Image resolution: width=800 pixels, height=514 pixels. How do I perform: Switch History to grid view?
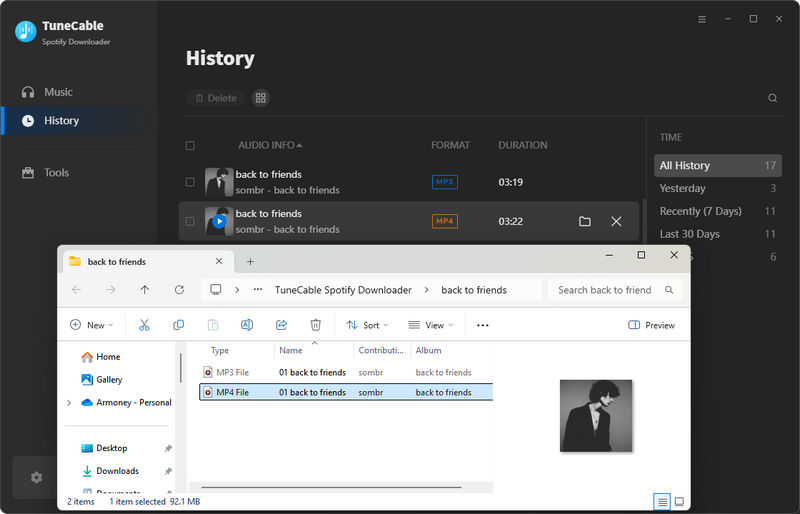pyautogui.click(x=261, y=98)
